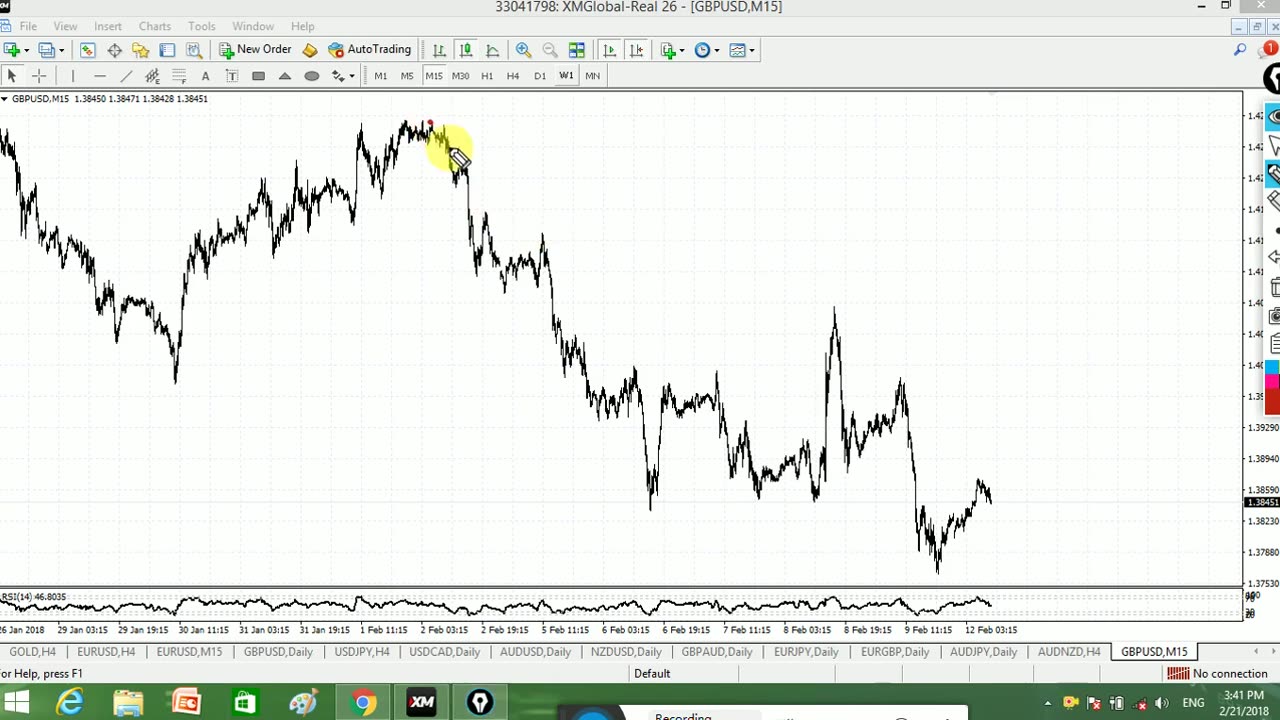The image size is (1280, 720).
Task: Switch to the GOLD,H4 chart tab
Action: (x=32, y=652)
